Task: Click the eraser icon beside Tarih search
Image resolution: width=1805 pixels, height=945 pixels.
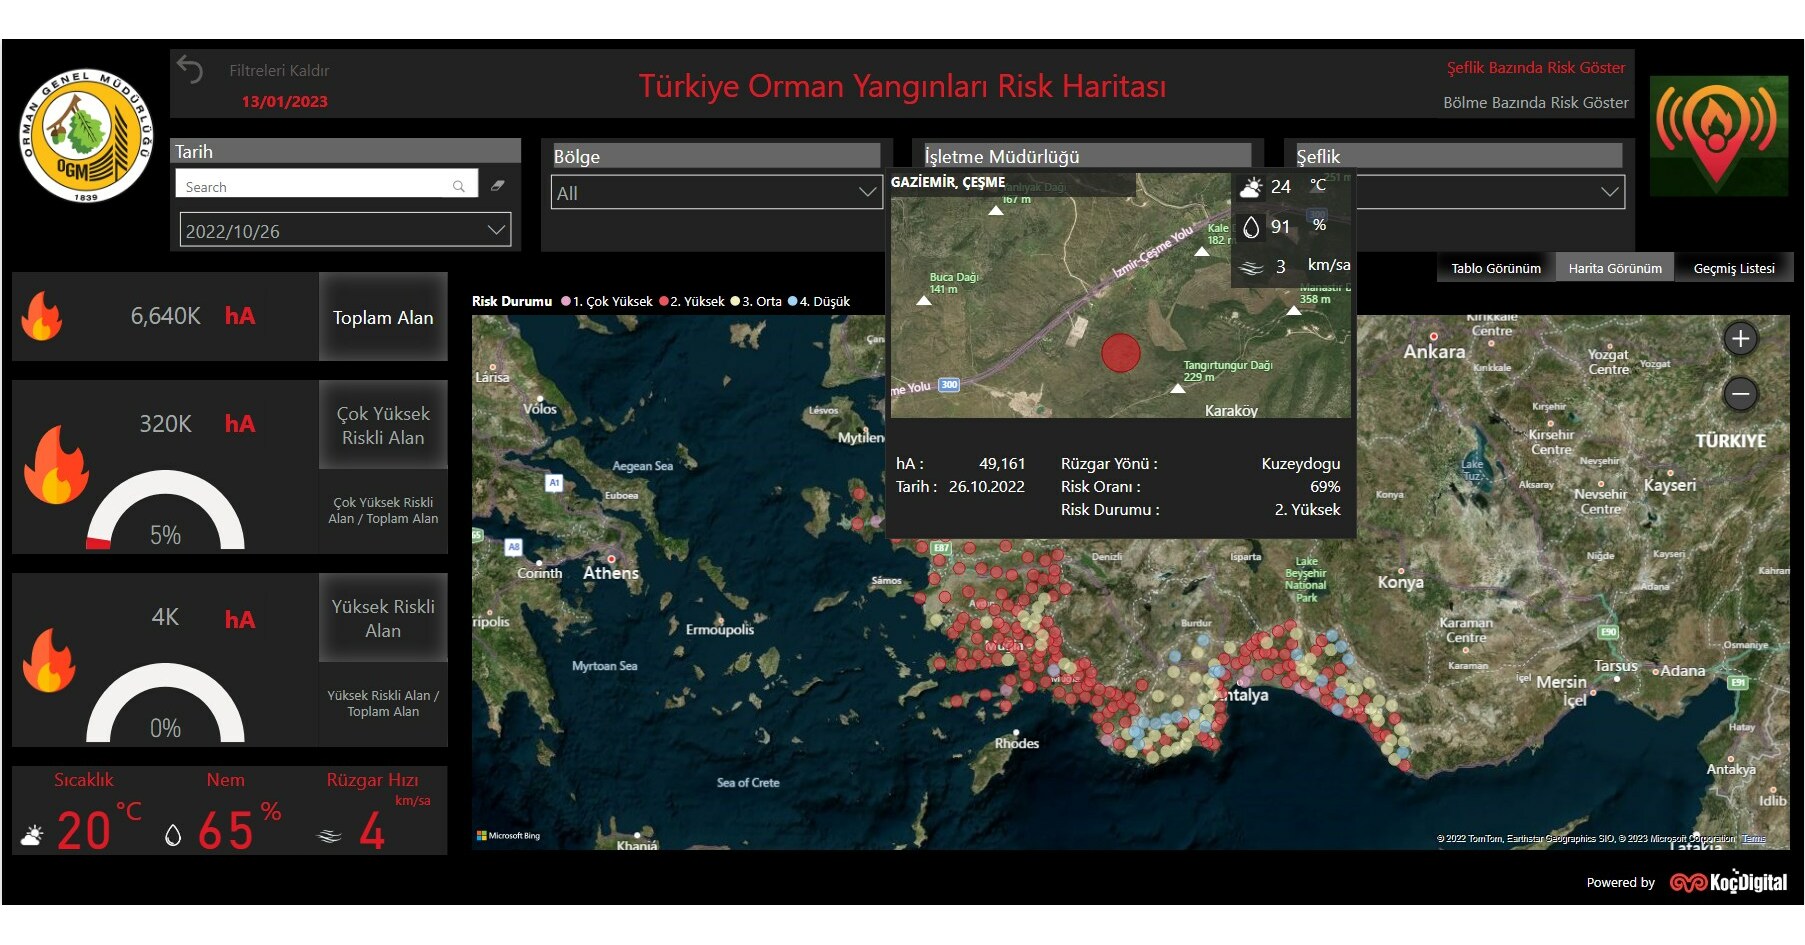Action: [x=497, y=186]
